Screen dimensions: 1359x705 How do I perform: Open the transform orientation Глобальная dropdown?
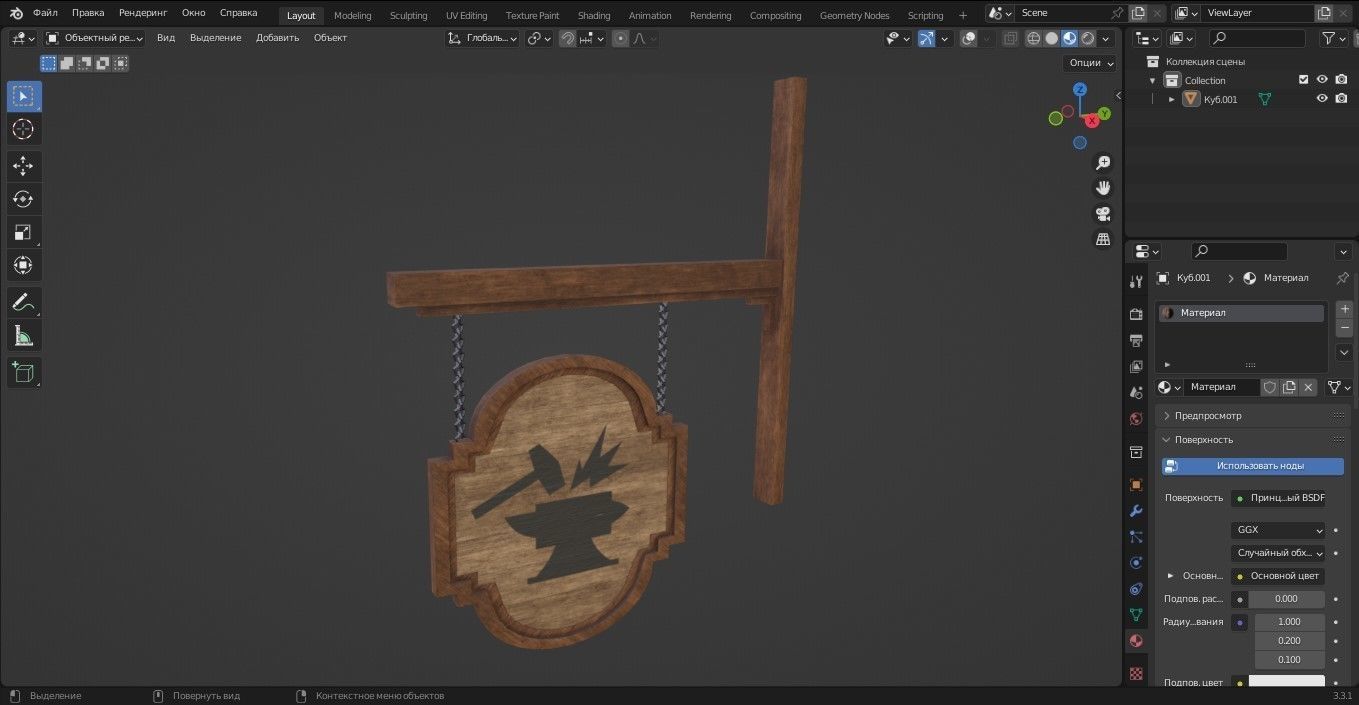coord(484,37)
